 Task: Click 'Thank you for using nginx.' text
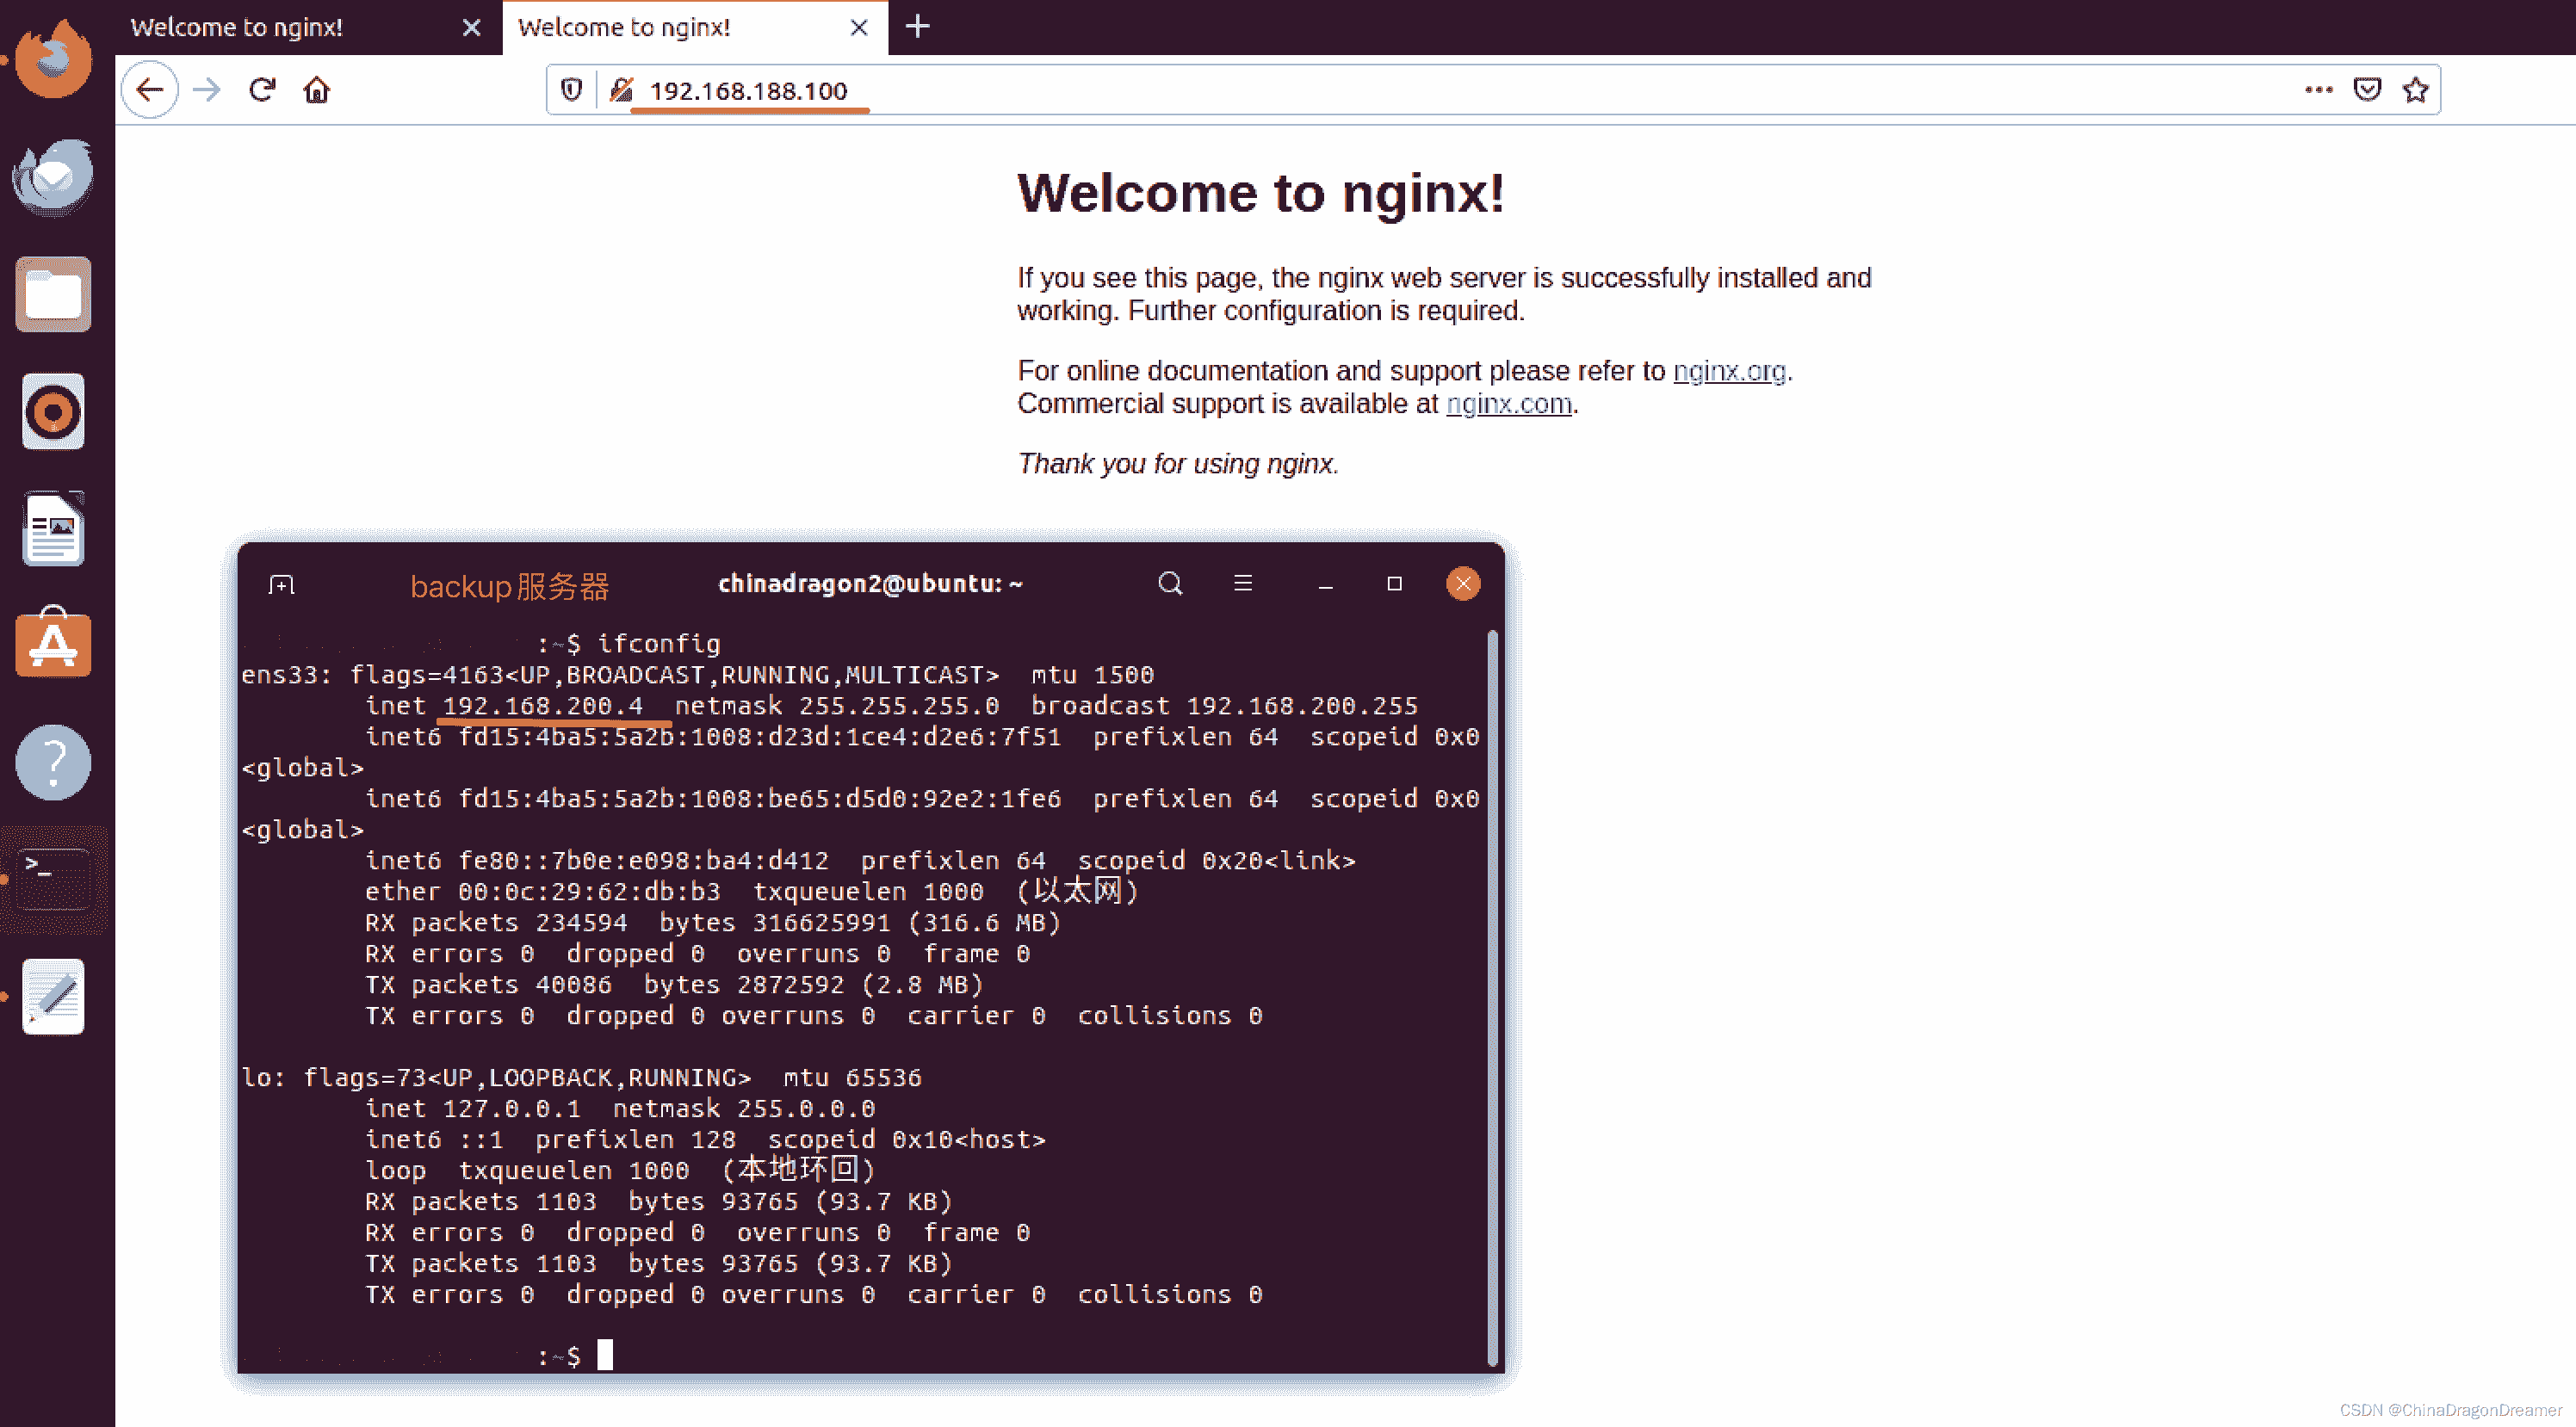[1177, 464]
